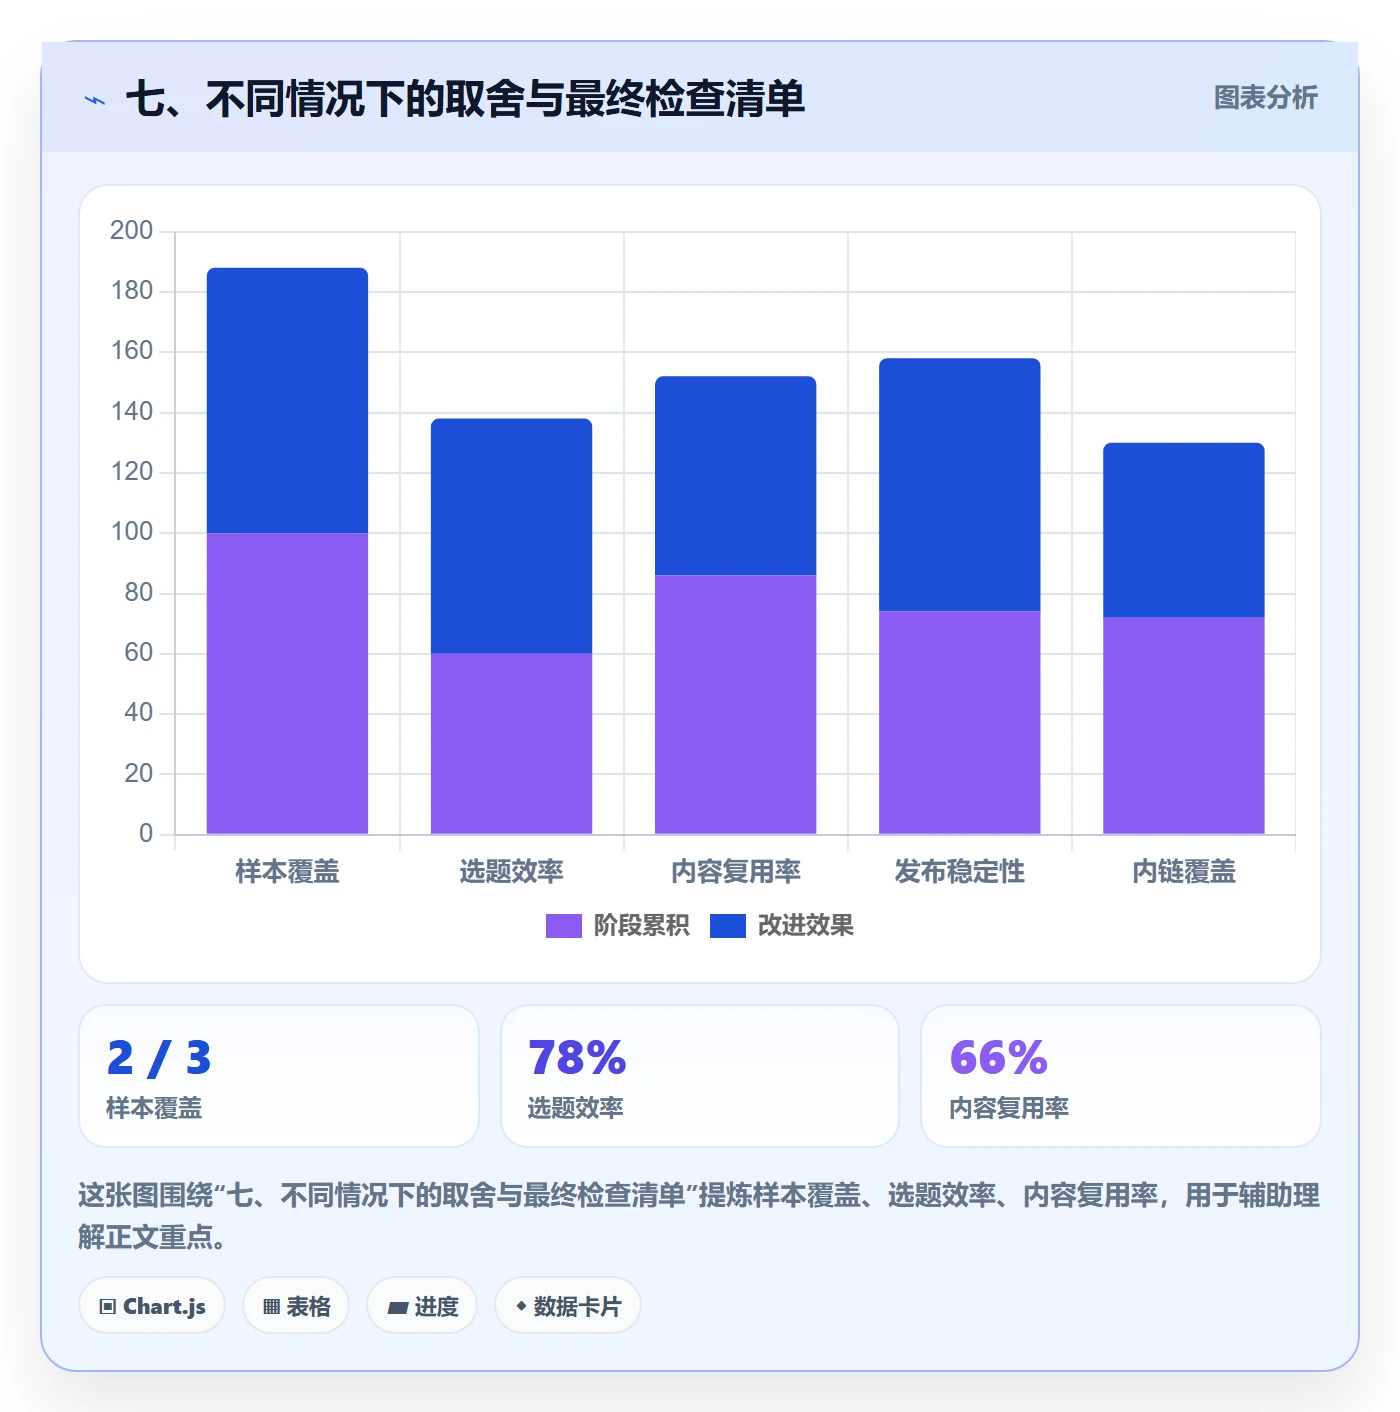
Task: Click the bar icon in 进度 tag
Action: pyautogui.click(x=398, y=1307)
